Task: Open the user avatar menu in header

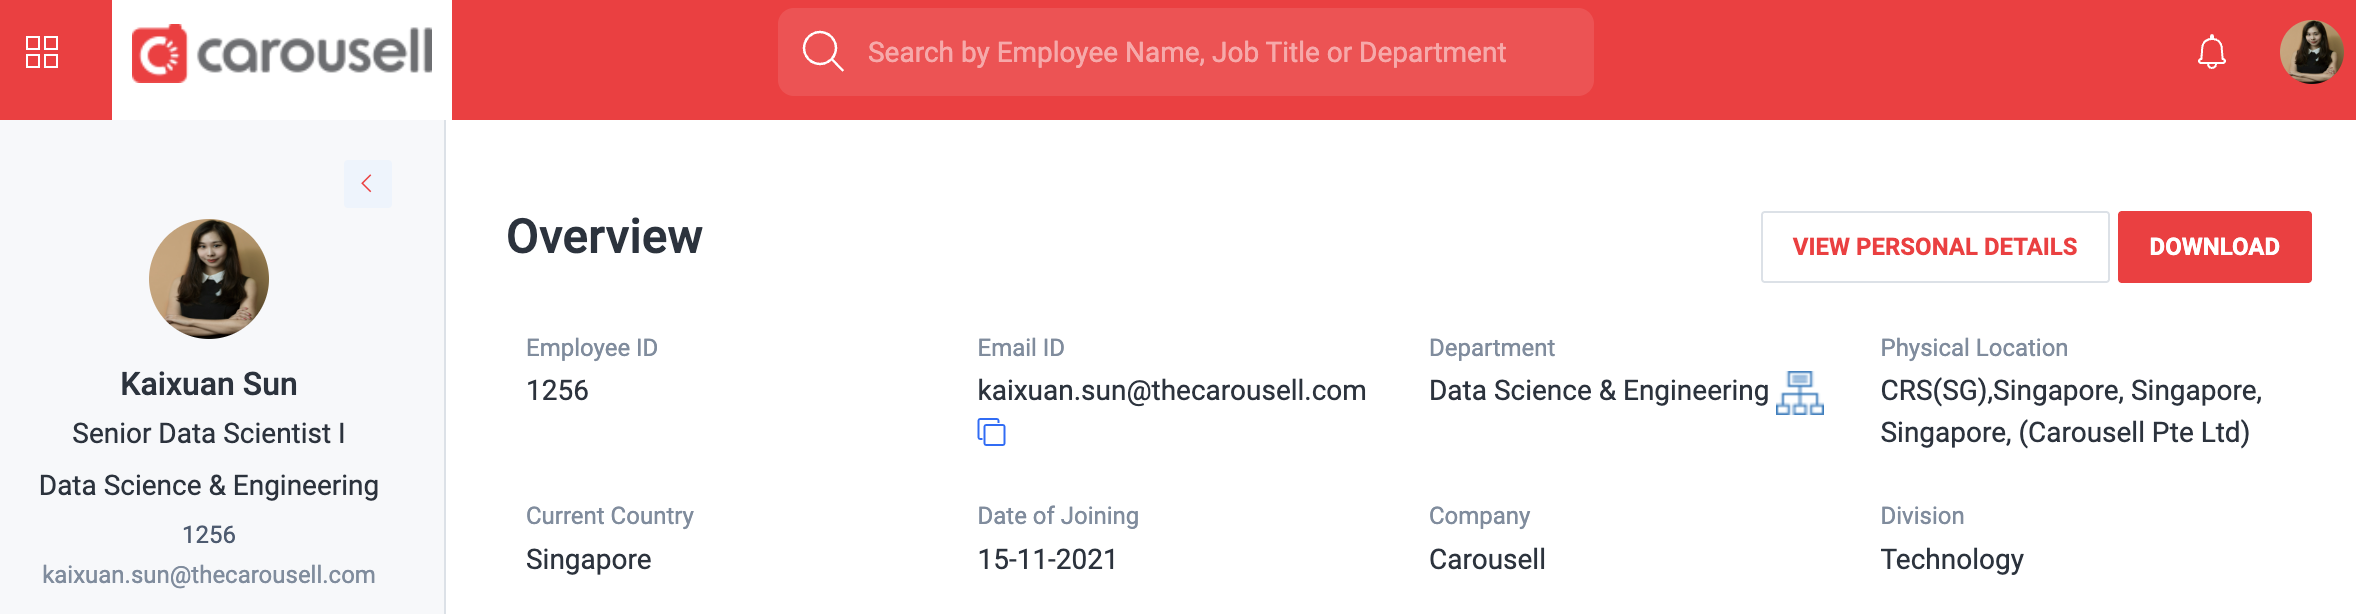Action: 2311,52
